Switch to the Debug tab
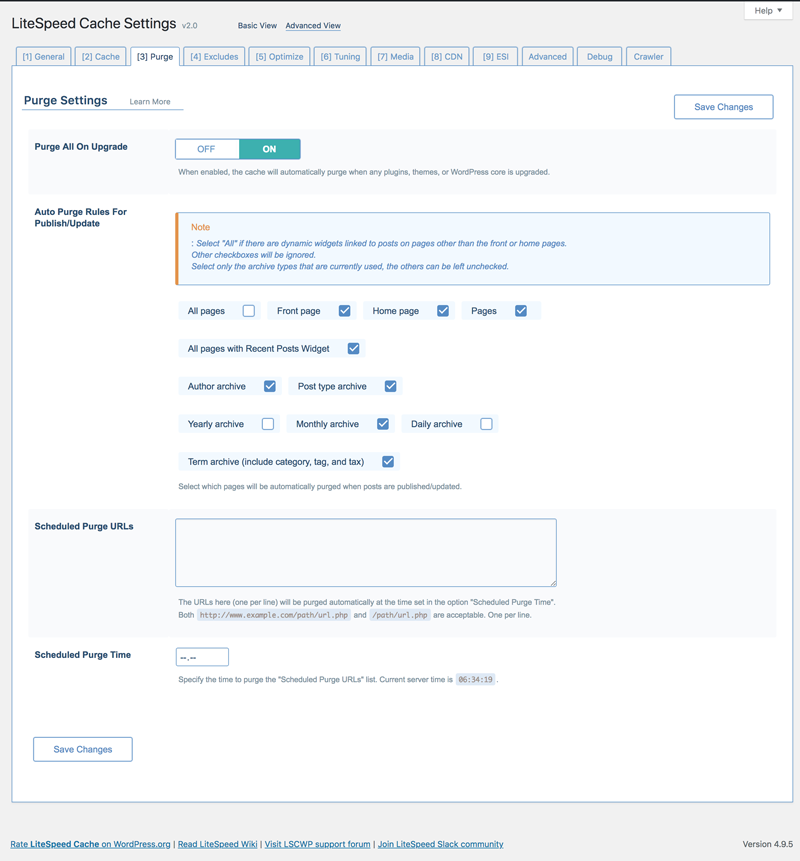Screen dimensions: 800x861 (x=600, y=57)
